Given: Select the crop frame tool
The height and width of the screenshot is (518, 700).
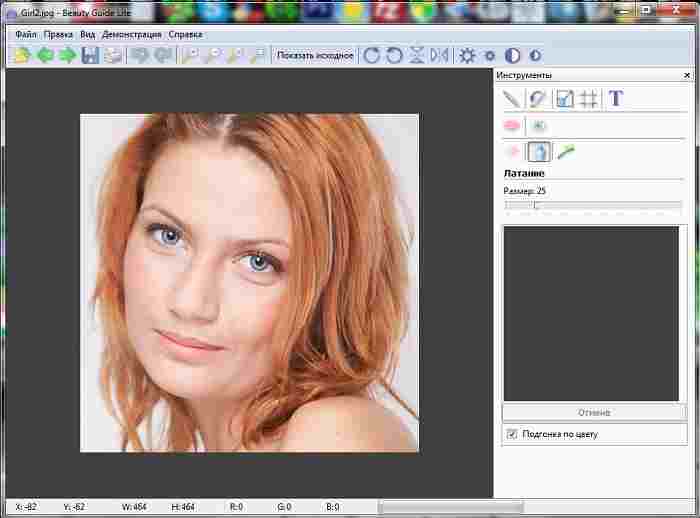Looking at the screenshot, I should pyautogui.click(x=564, y=99).
